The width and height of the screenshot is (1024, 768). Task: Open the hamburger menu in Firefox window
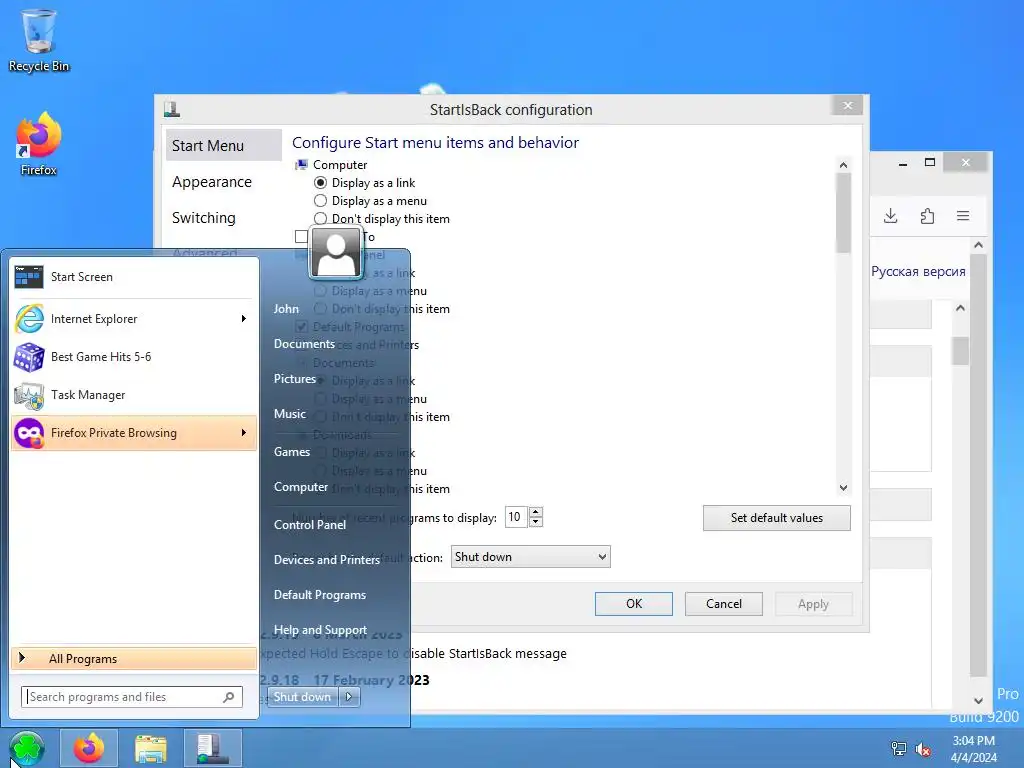coord(963,216)
